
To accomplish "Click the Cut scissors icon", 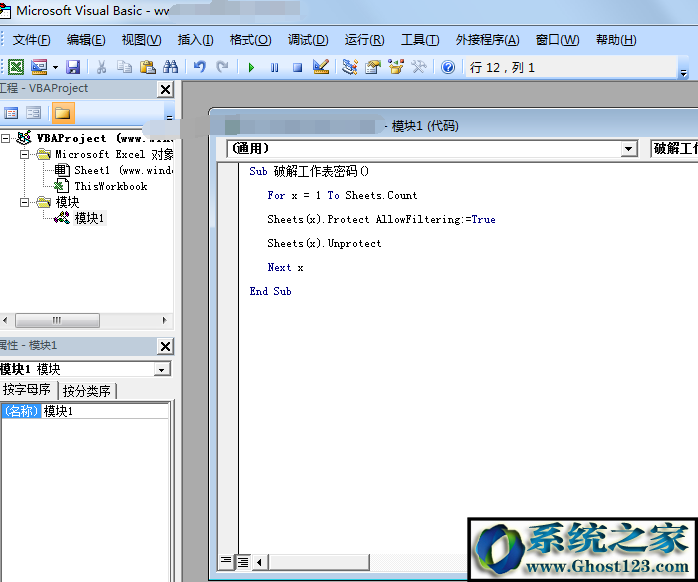I will 101,67.
